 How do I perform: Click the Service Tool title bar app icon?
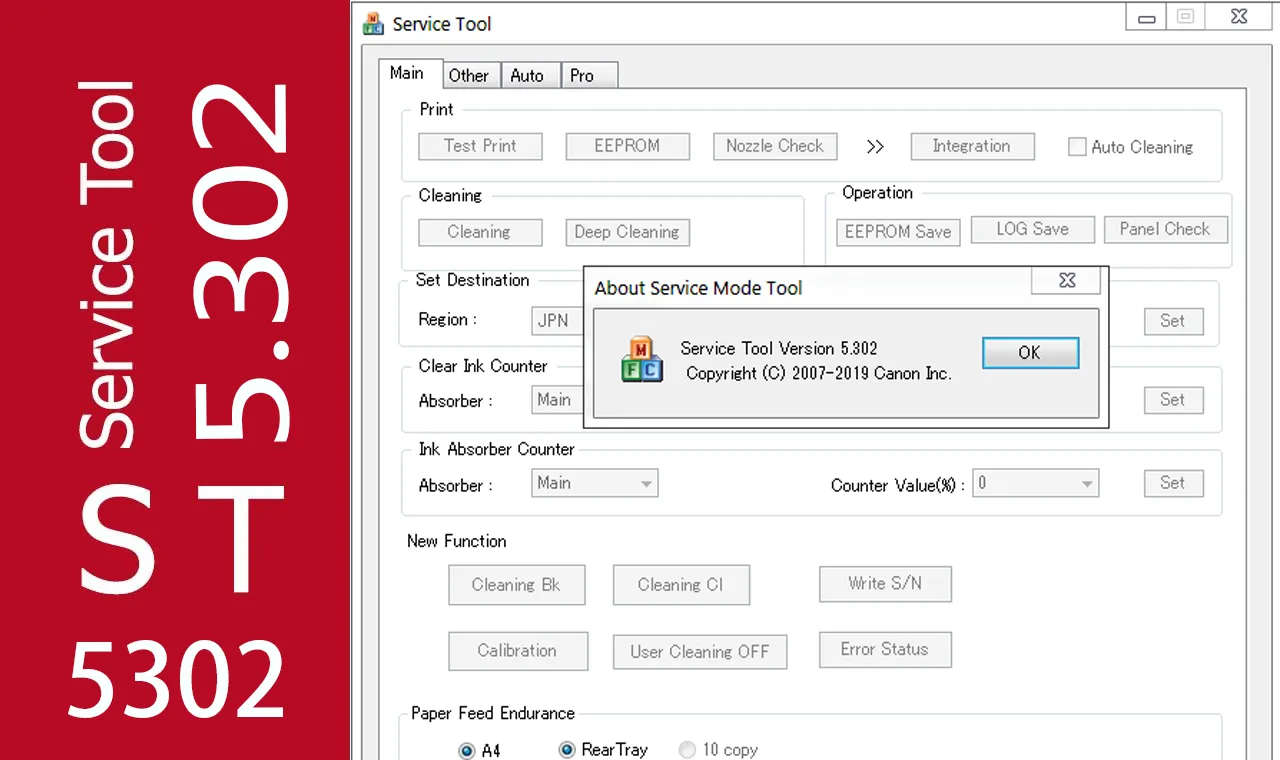point(373,24)
